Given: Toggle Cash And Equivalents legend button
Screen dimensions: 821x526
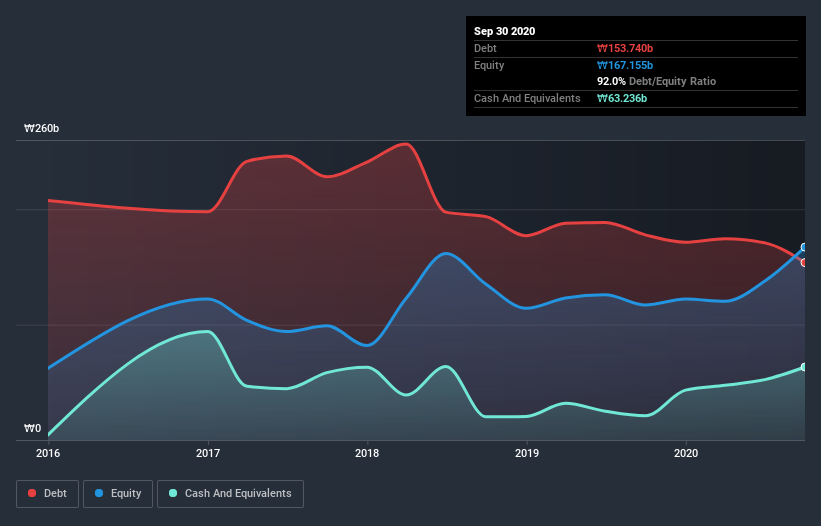Looking at the screenshot, I should [230, 494].
